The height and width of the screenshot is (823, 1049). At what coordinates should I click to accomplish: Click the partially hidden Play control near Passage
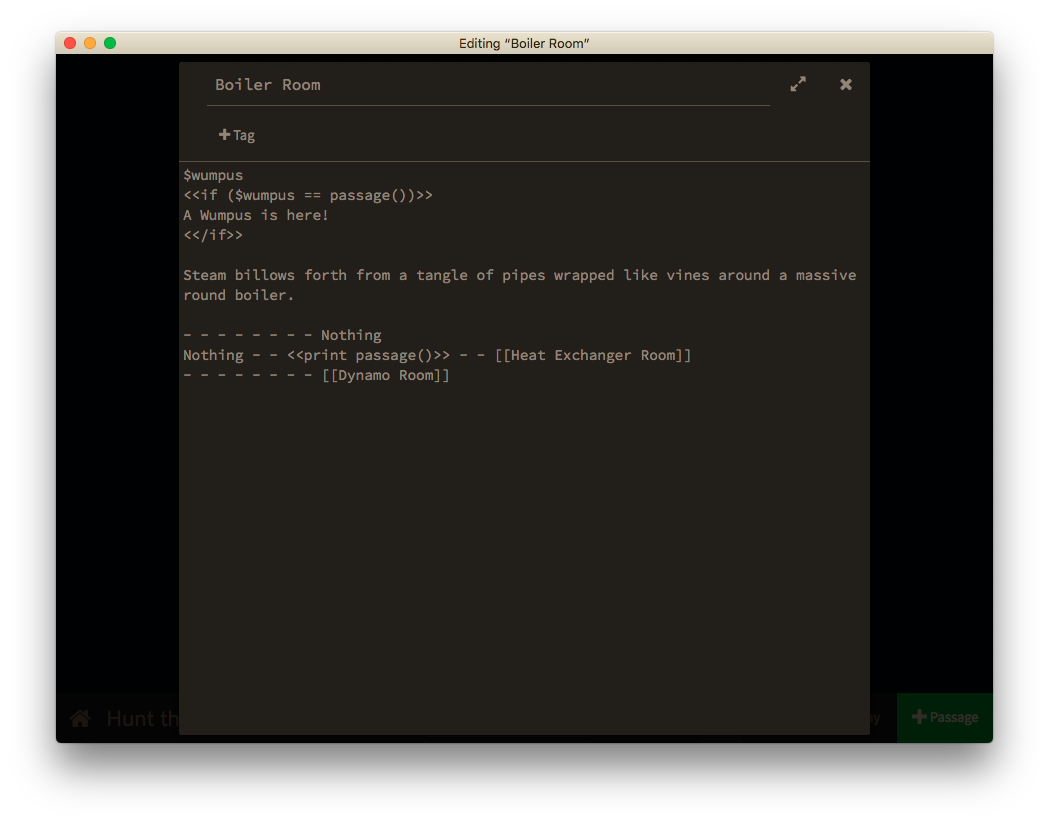tap(872, 717)
